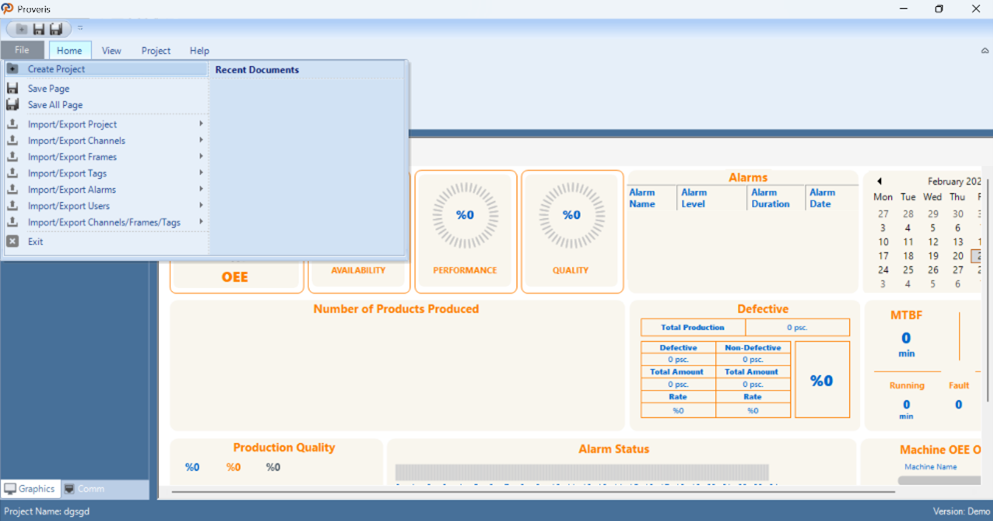The width and height of the screenshot is (993, 521).
Task: Select Save All Page menu entry
Action: pos(106,105)
